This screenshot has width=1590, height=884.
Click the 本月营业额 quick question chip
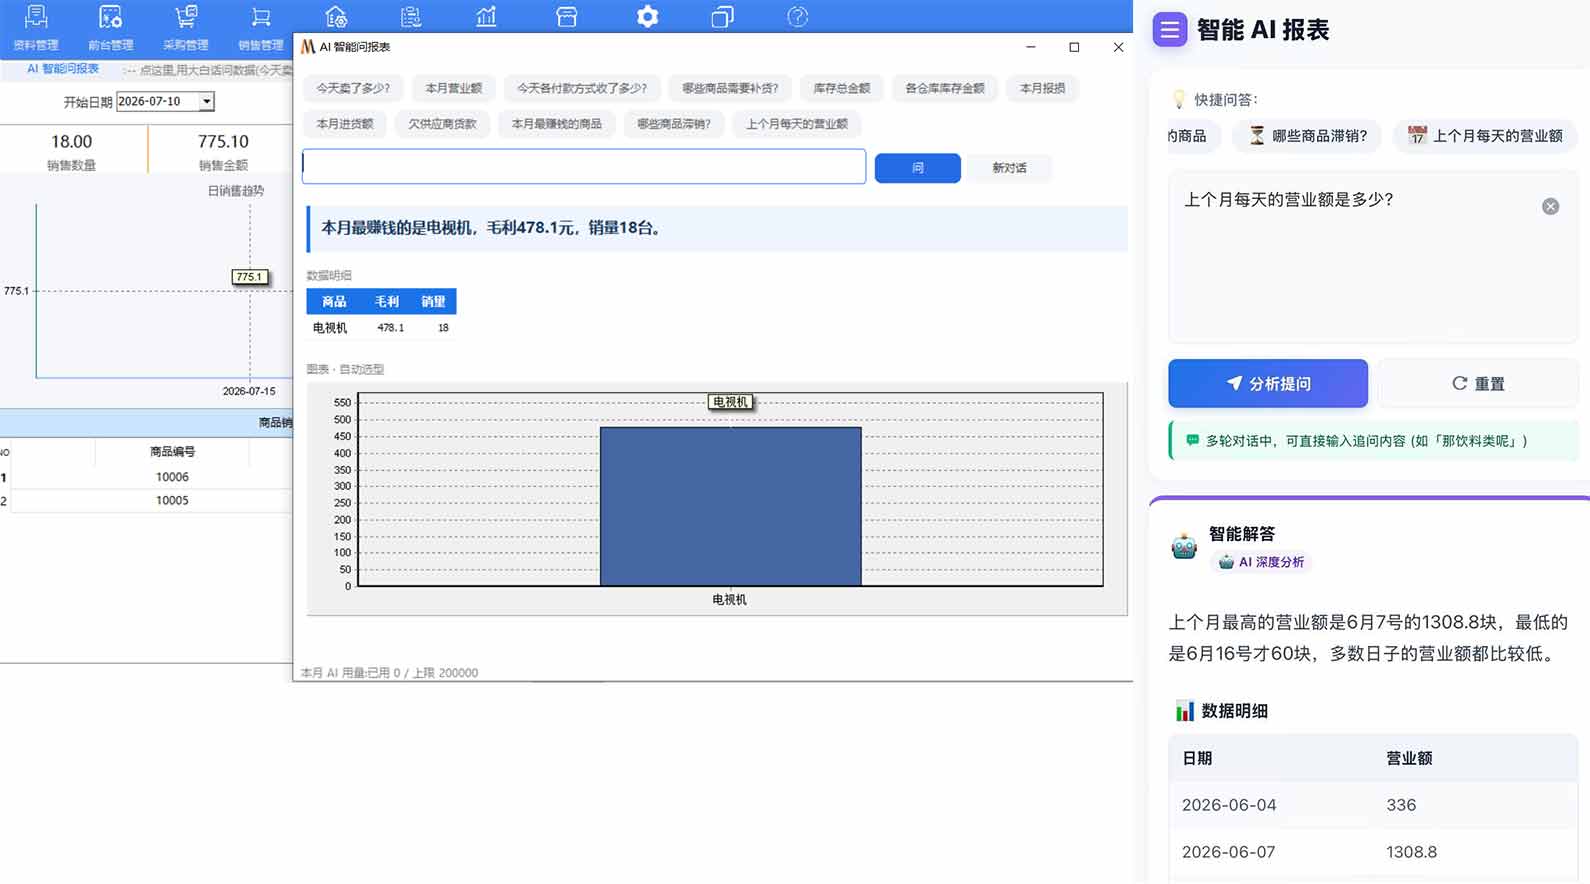coord(453,88)
